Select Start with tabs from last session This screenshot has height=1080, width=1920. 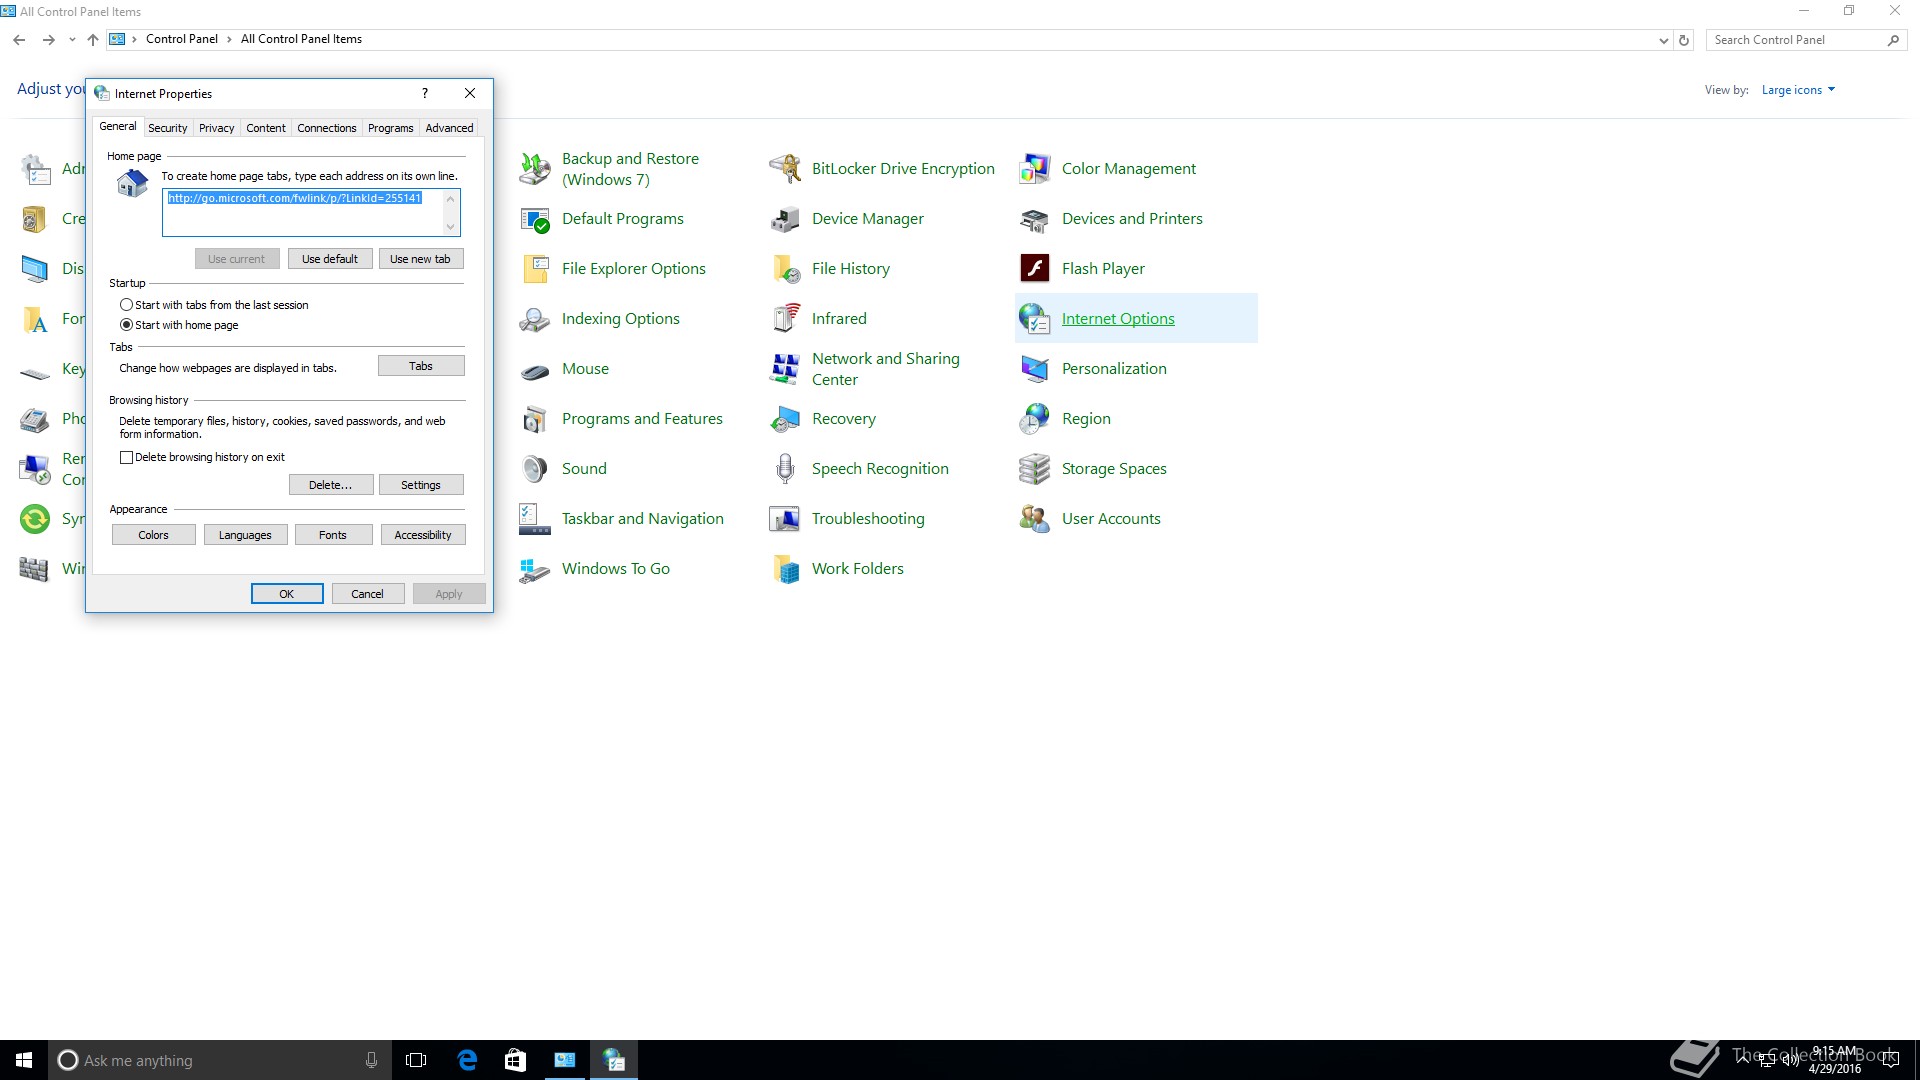pos(126,305)
